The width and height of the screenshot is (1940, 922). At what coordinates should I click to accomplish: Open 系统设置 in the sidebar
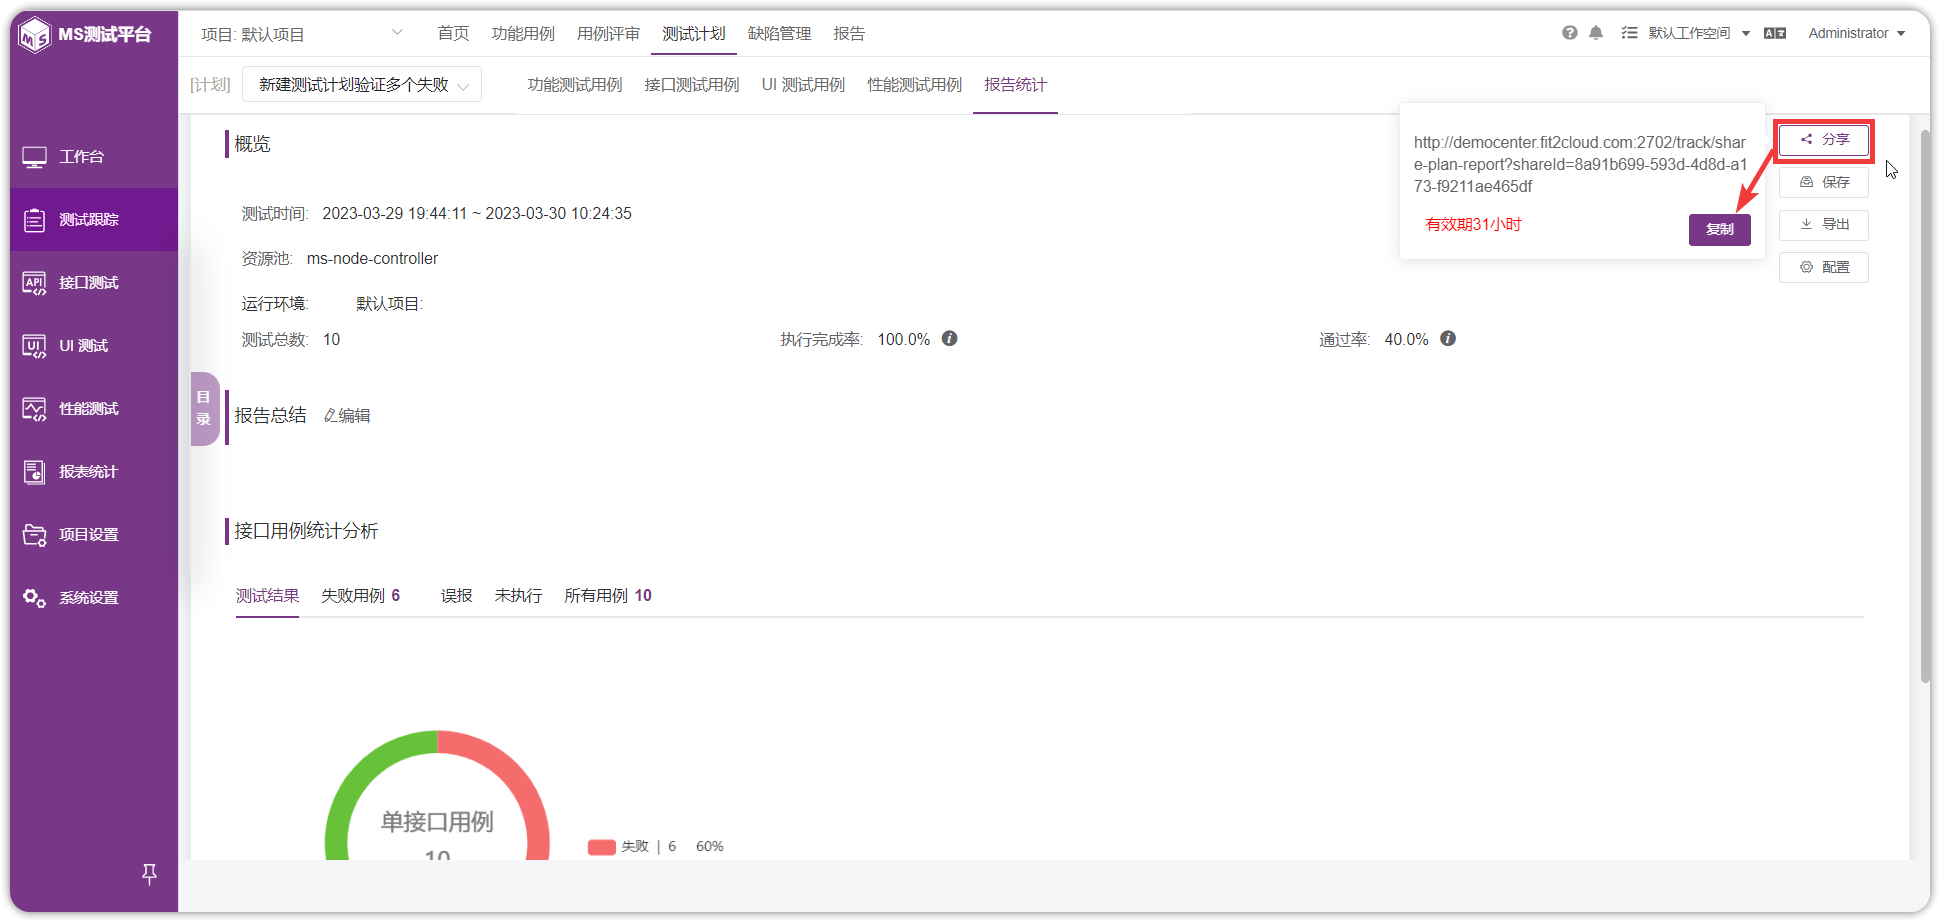(x=94, y=598)
